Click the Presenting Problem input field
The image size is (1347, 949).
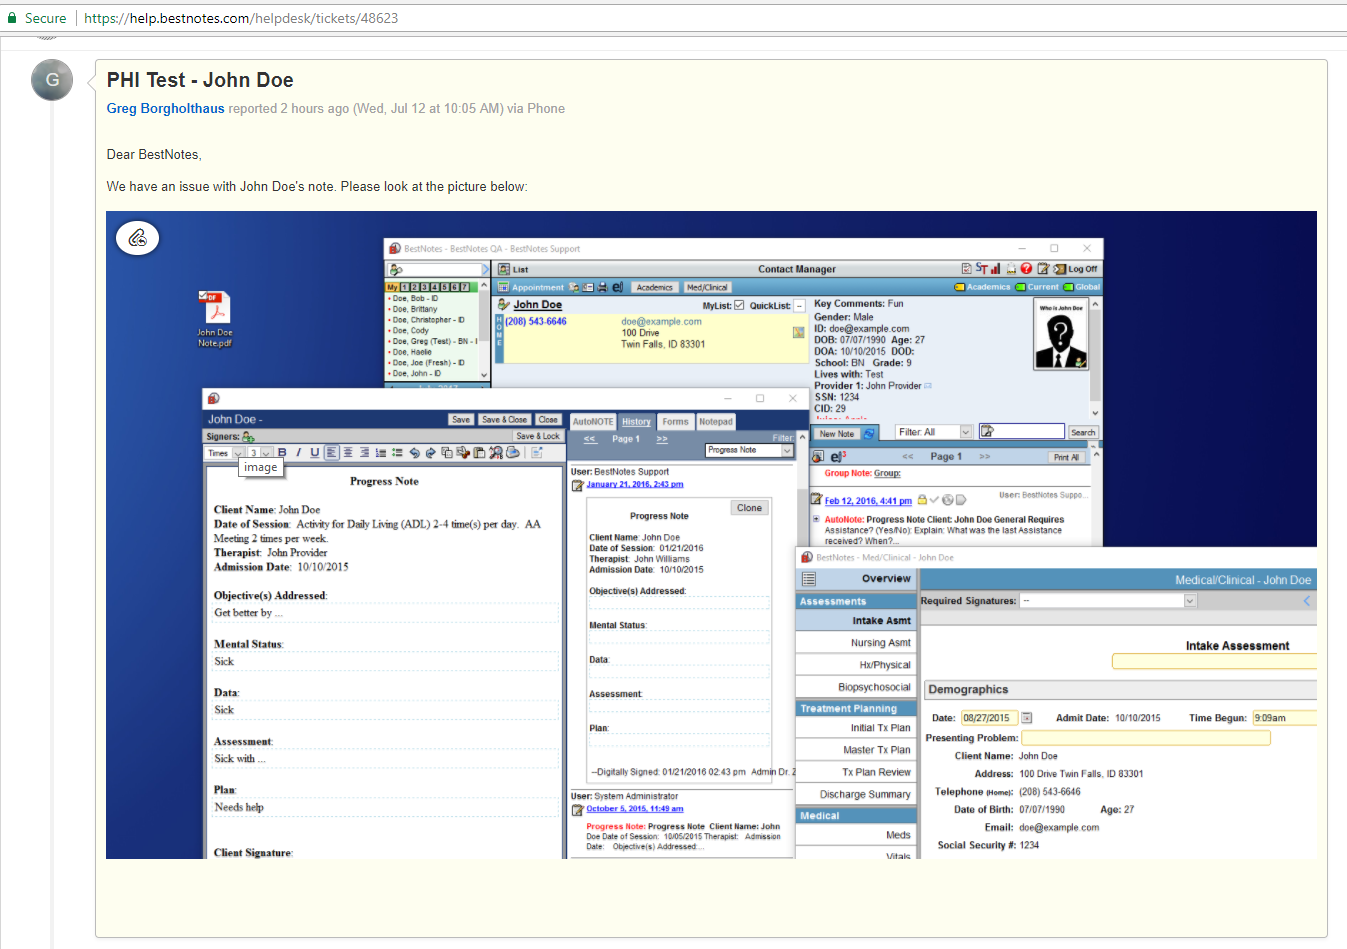tap(1145, 738)
